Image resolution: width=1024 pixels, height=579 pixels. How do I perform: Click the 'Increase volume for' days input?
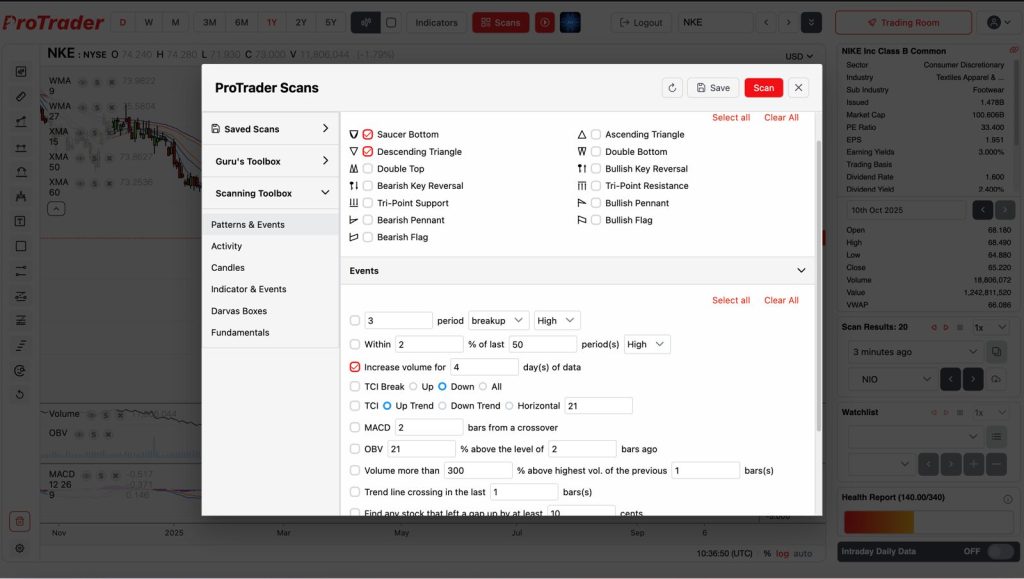tap(484, 367)
